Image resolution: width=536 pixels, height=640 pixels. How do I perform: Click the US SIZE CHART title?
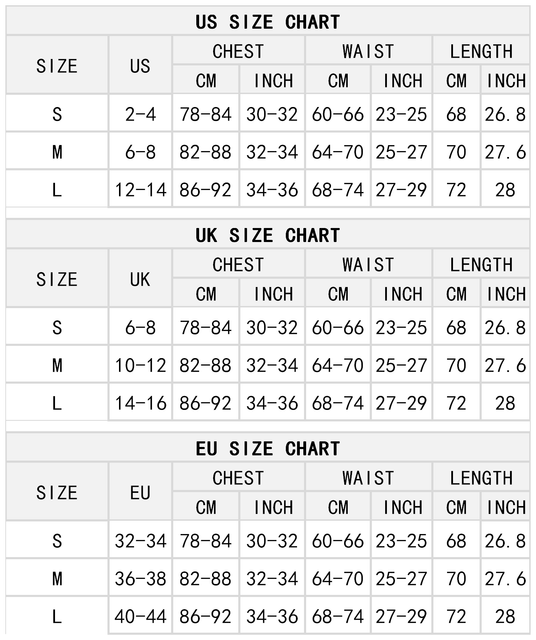click(267, 22)
